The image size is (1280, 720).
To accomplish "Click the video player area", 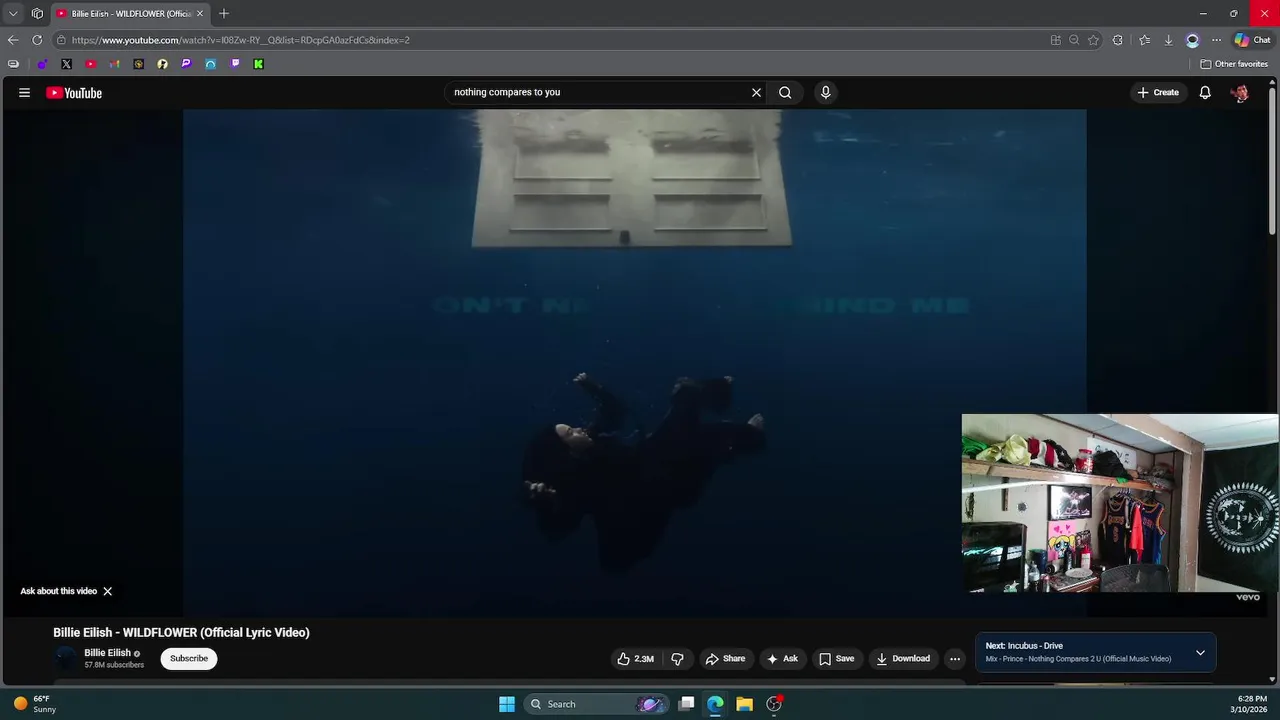I will coord(634,363).
